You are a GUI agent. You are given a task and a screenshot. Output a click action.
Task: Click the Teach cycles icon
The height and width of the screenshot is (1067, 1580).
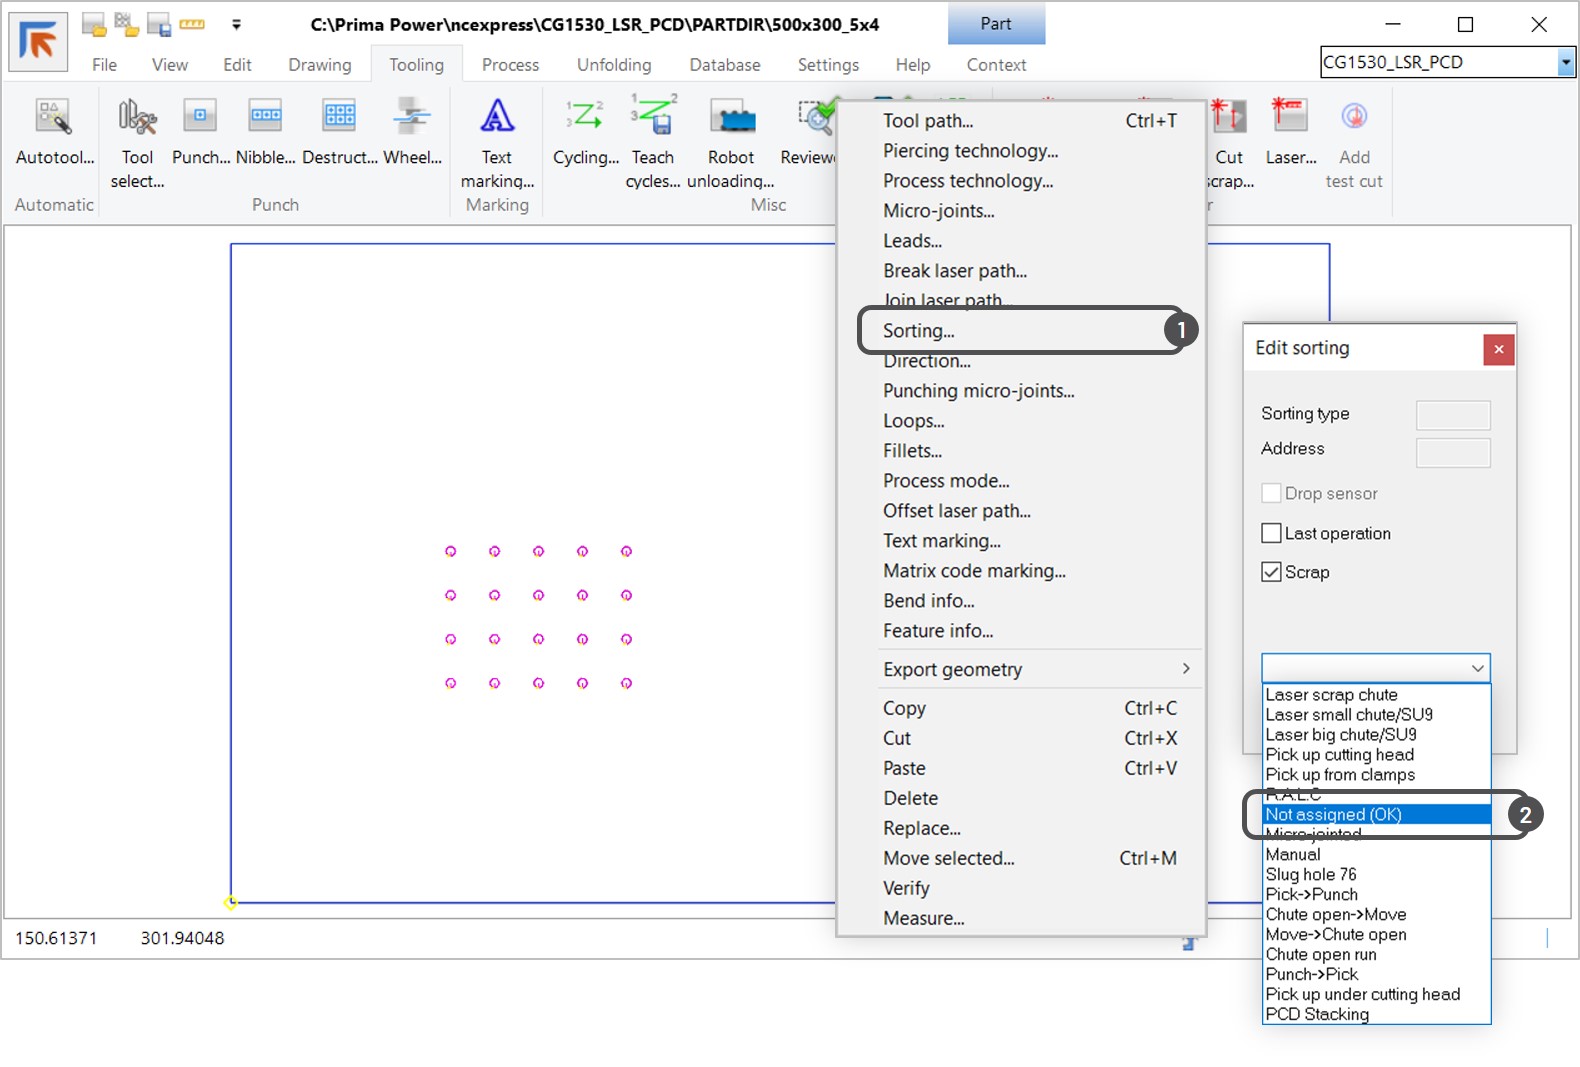click(653, 118)
